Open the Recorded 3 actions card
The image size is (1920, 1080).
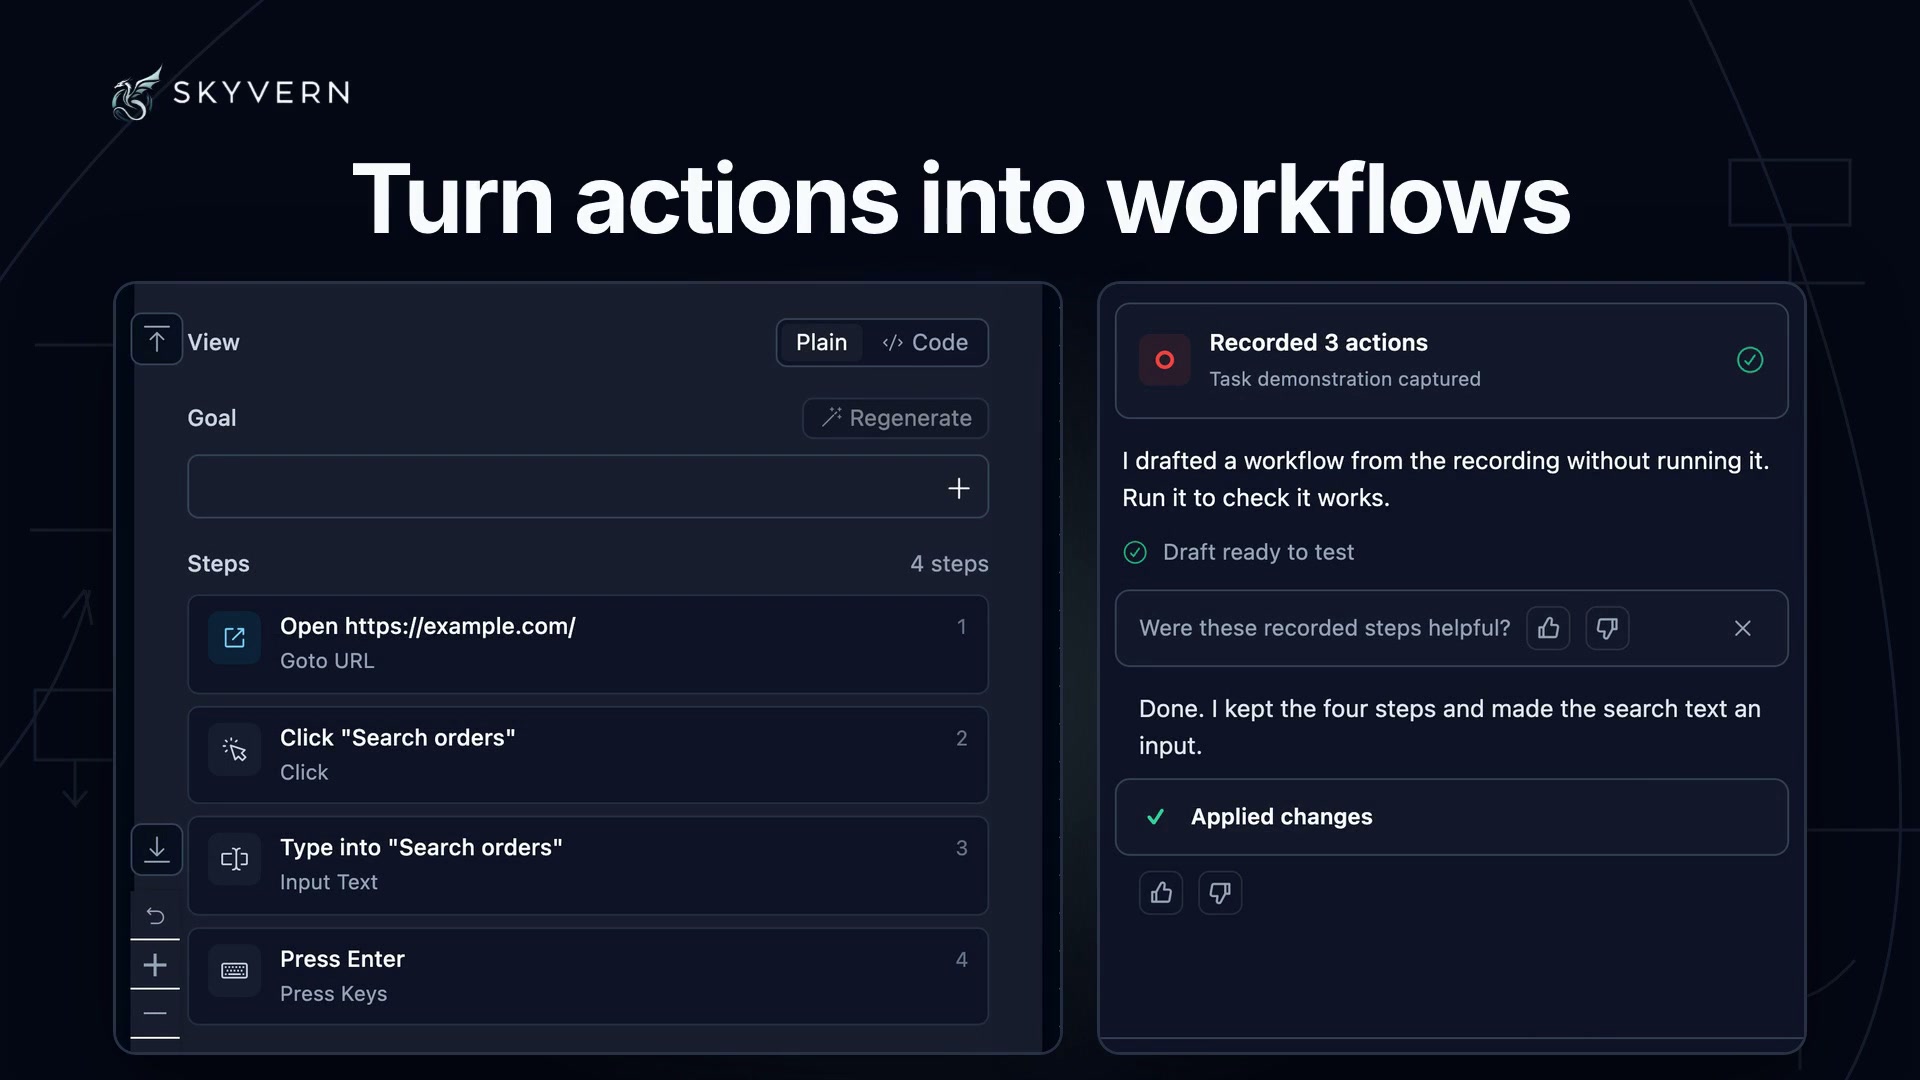coord(1451,360)
